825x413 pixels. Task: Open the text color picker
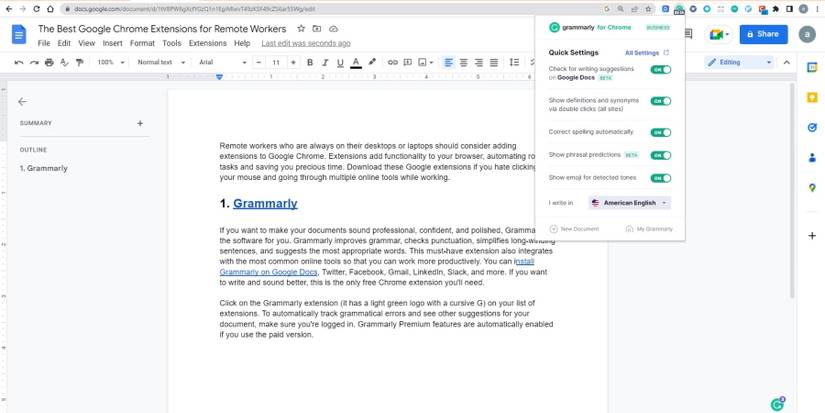point(356,63)
